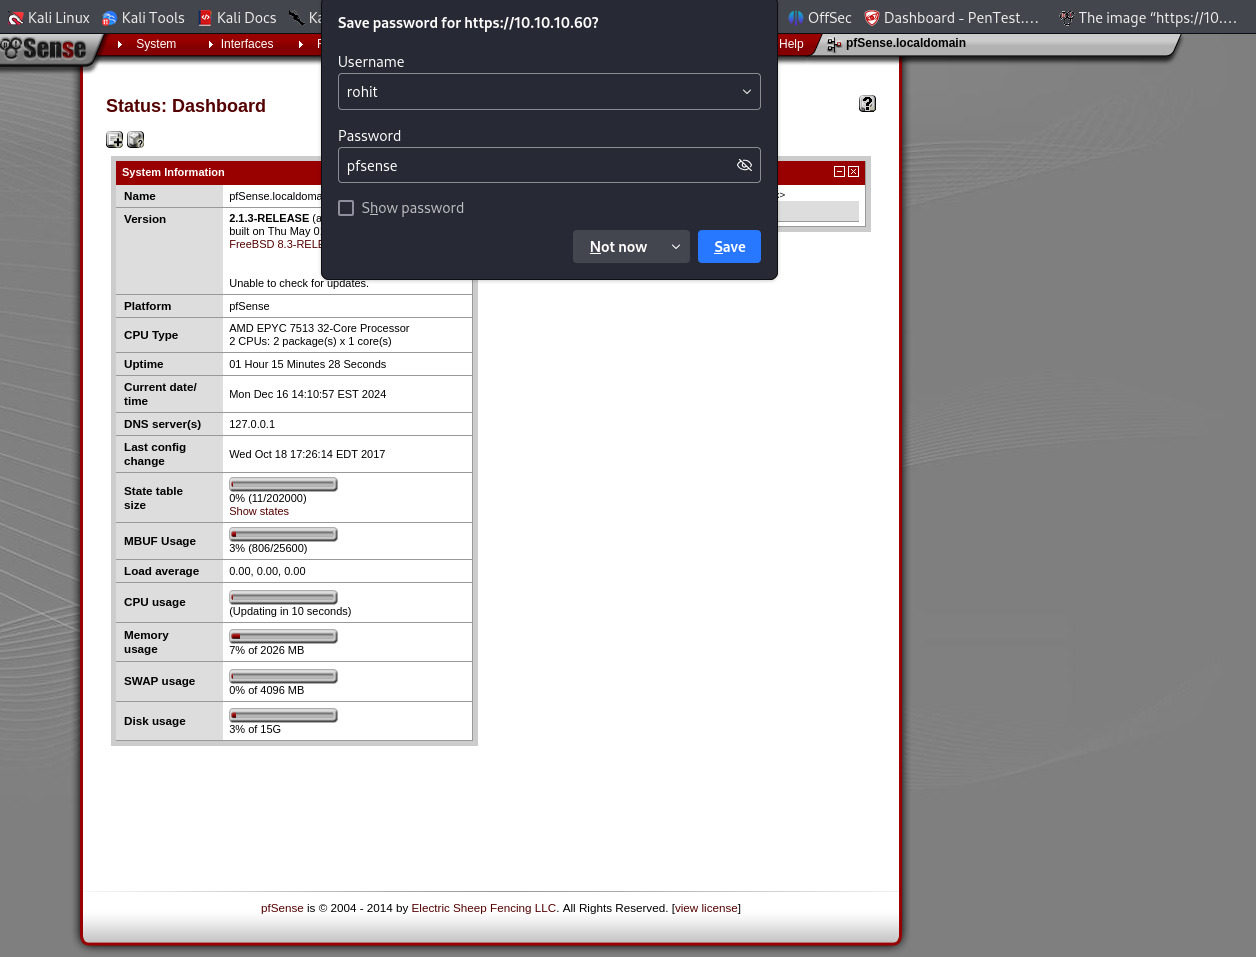1256x957 pixels.
Task: Click the MBUF Usage progress bar
Action: pyautogui.click(x=283, y=535)
